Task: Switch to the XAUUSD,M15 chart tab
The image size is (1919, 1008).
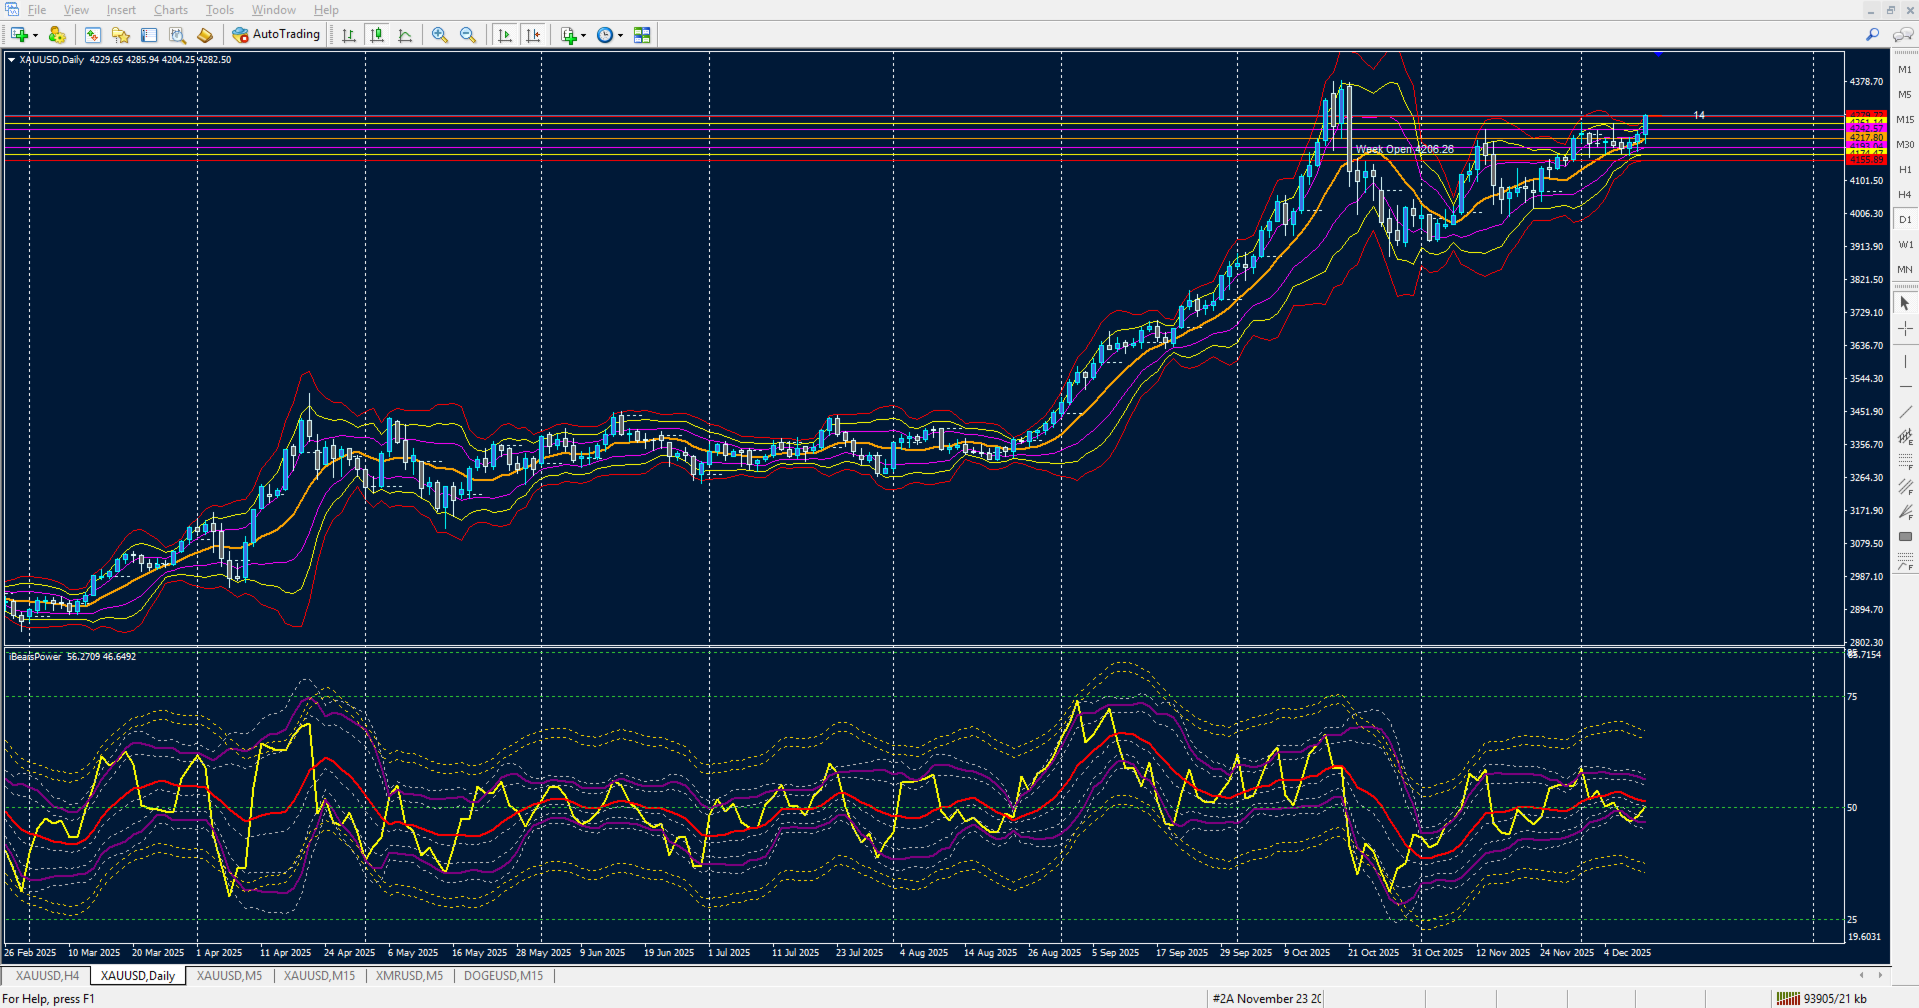Action: (x=319, y=976)
